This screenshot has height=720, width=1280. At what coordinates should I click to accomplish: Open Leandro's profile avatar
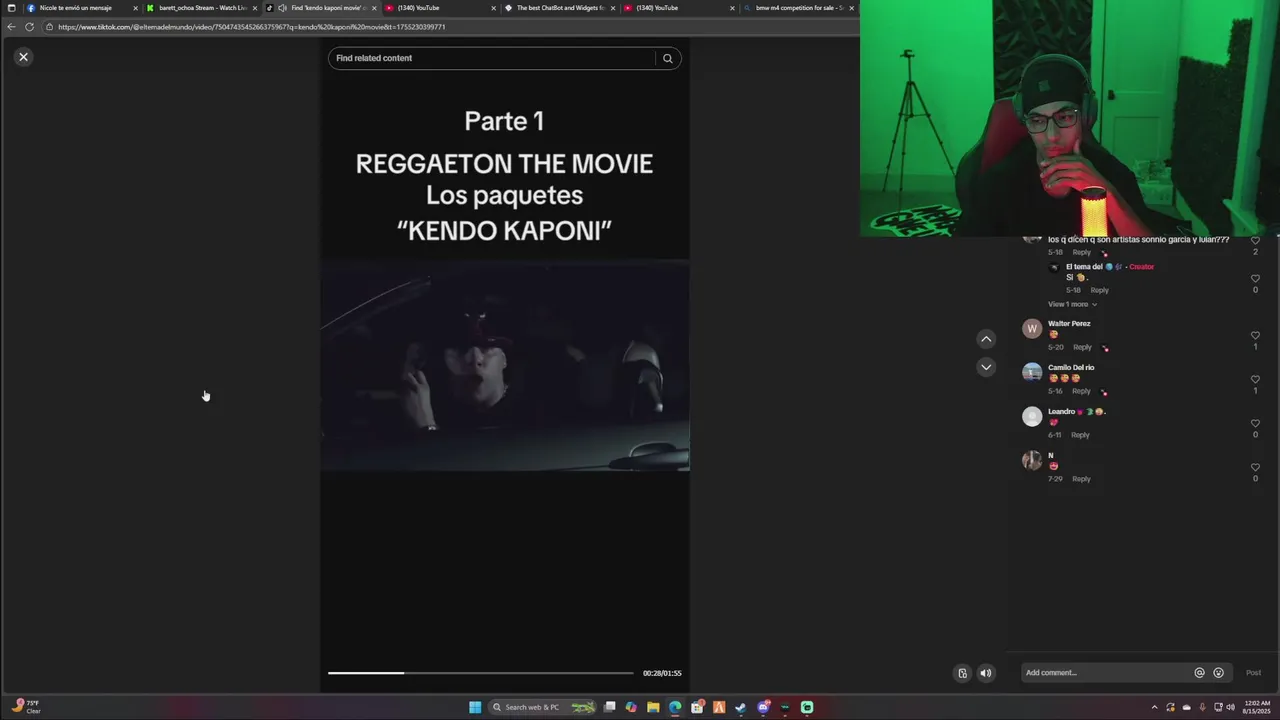(x=1032, y=416)
